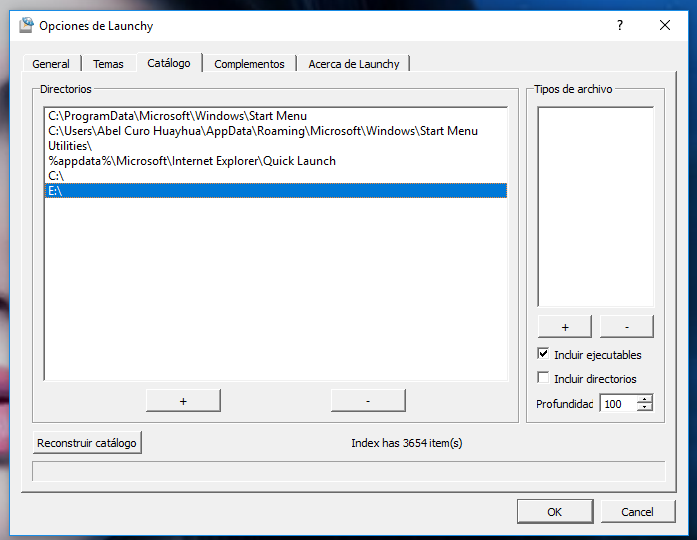This screenshot has width=697, height=540.
Task: Add a directory with the plus button
Action: pyautogui.click(x=183, y=401)
